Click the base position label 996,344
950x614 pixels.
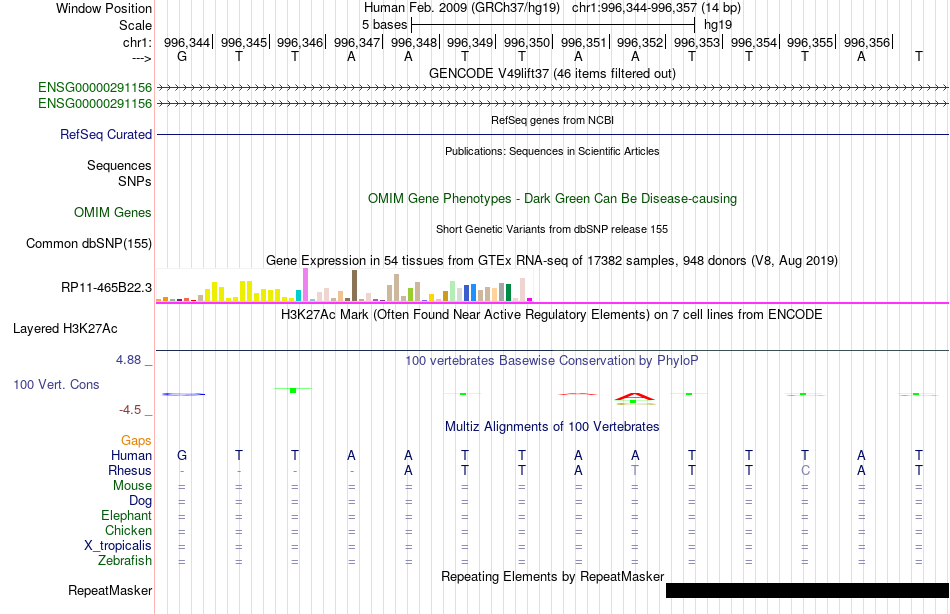point(187,42)
